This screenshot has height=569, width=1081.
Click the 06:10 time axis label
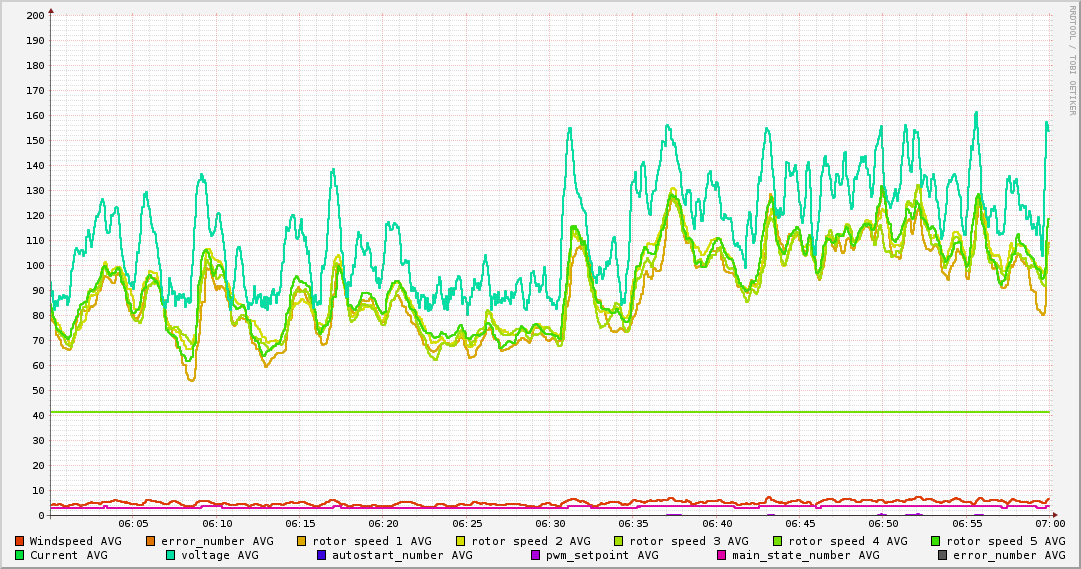[x=217, y=524]
